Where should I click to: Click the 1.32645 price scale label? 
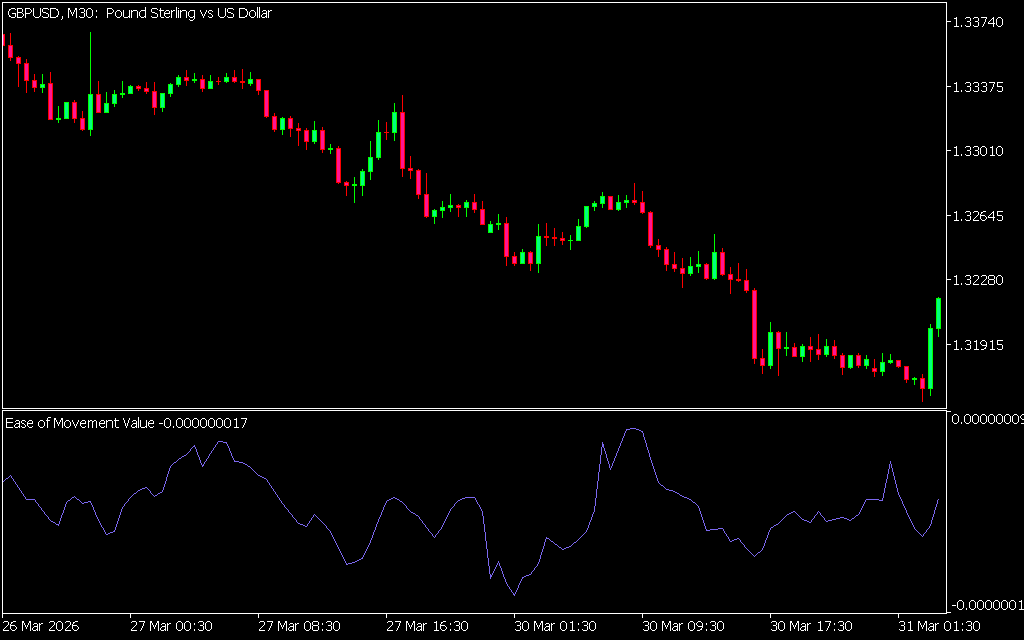[981, 216]
